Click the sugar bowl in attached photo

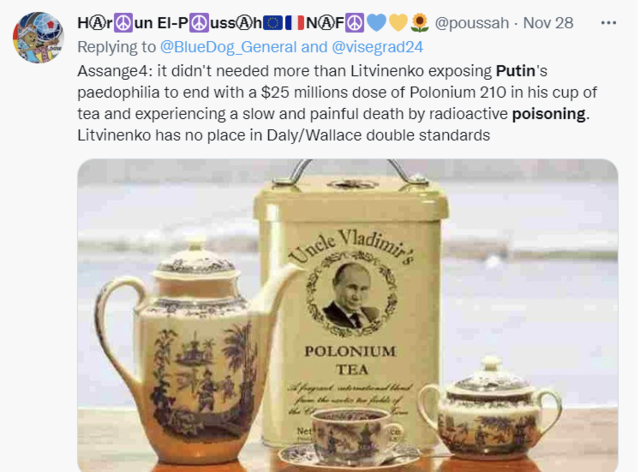click(490, 408)
